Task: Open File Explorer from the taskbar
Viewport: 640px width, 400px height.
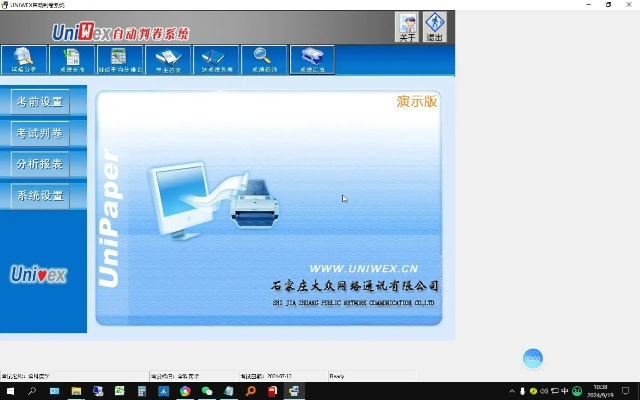Action: click(76, 391)
